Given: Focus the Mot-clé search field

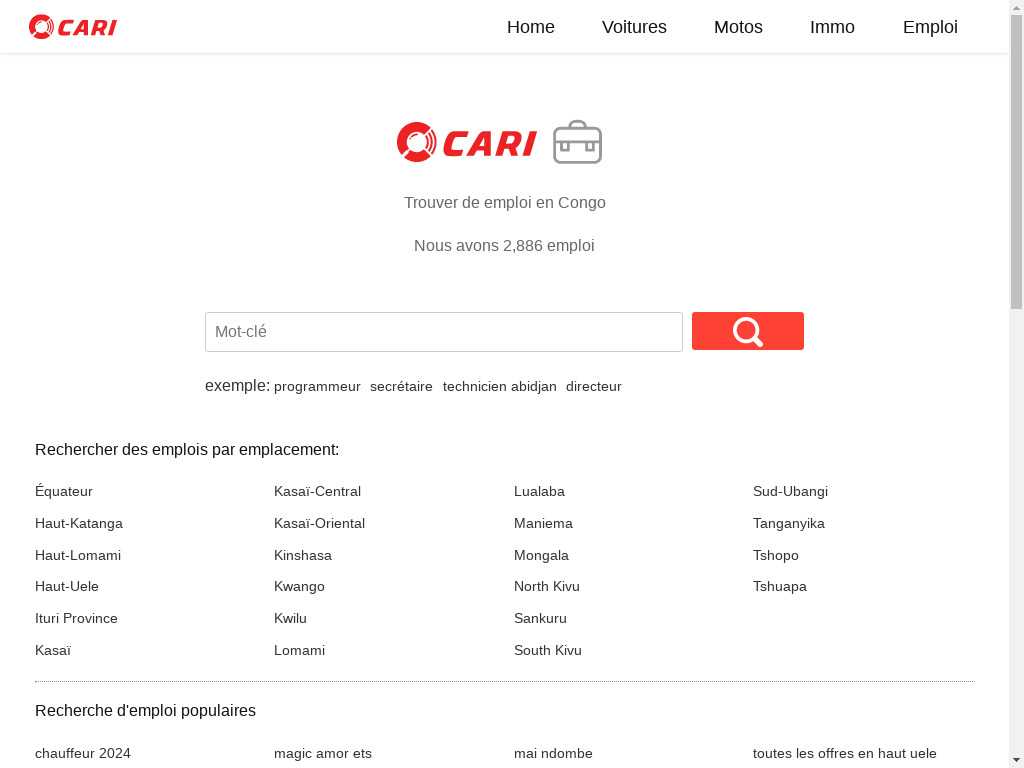Looking at the screenshot, I should pyautogui.click(x=443, y=332).
